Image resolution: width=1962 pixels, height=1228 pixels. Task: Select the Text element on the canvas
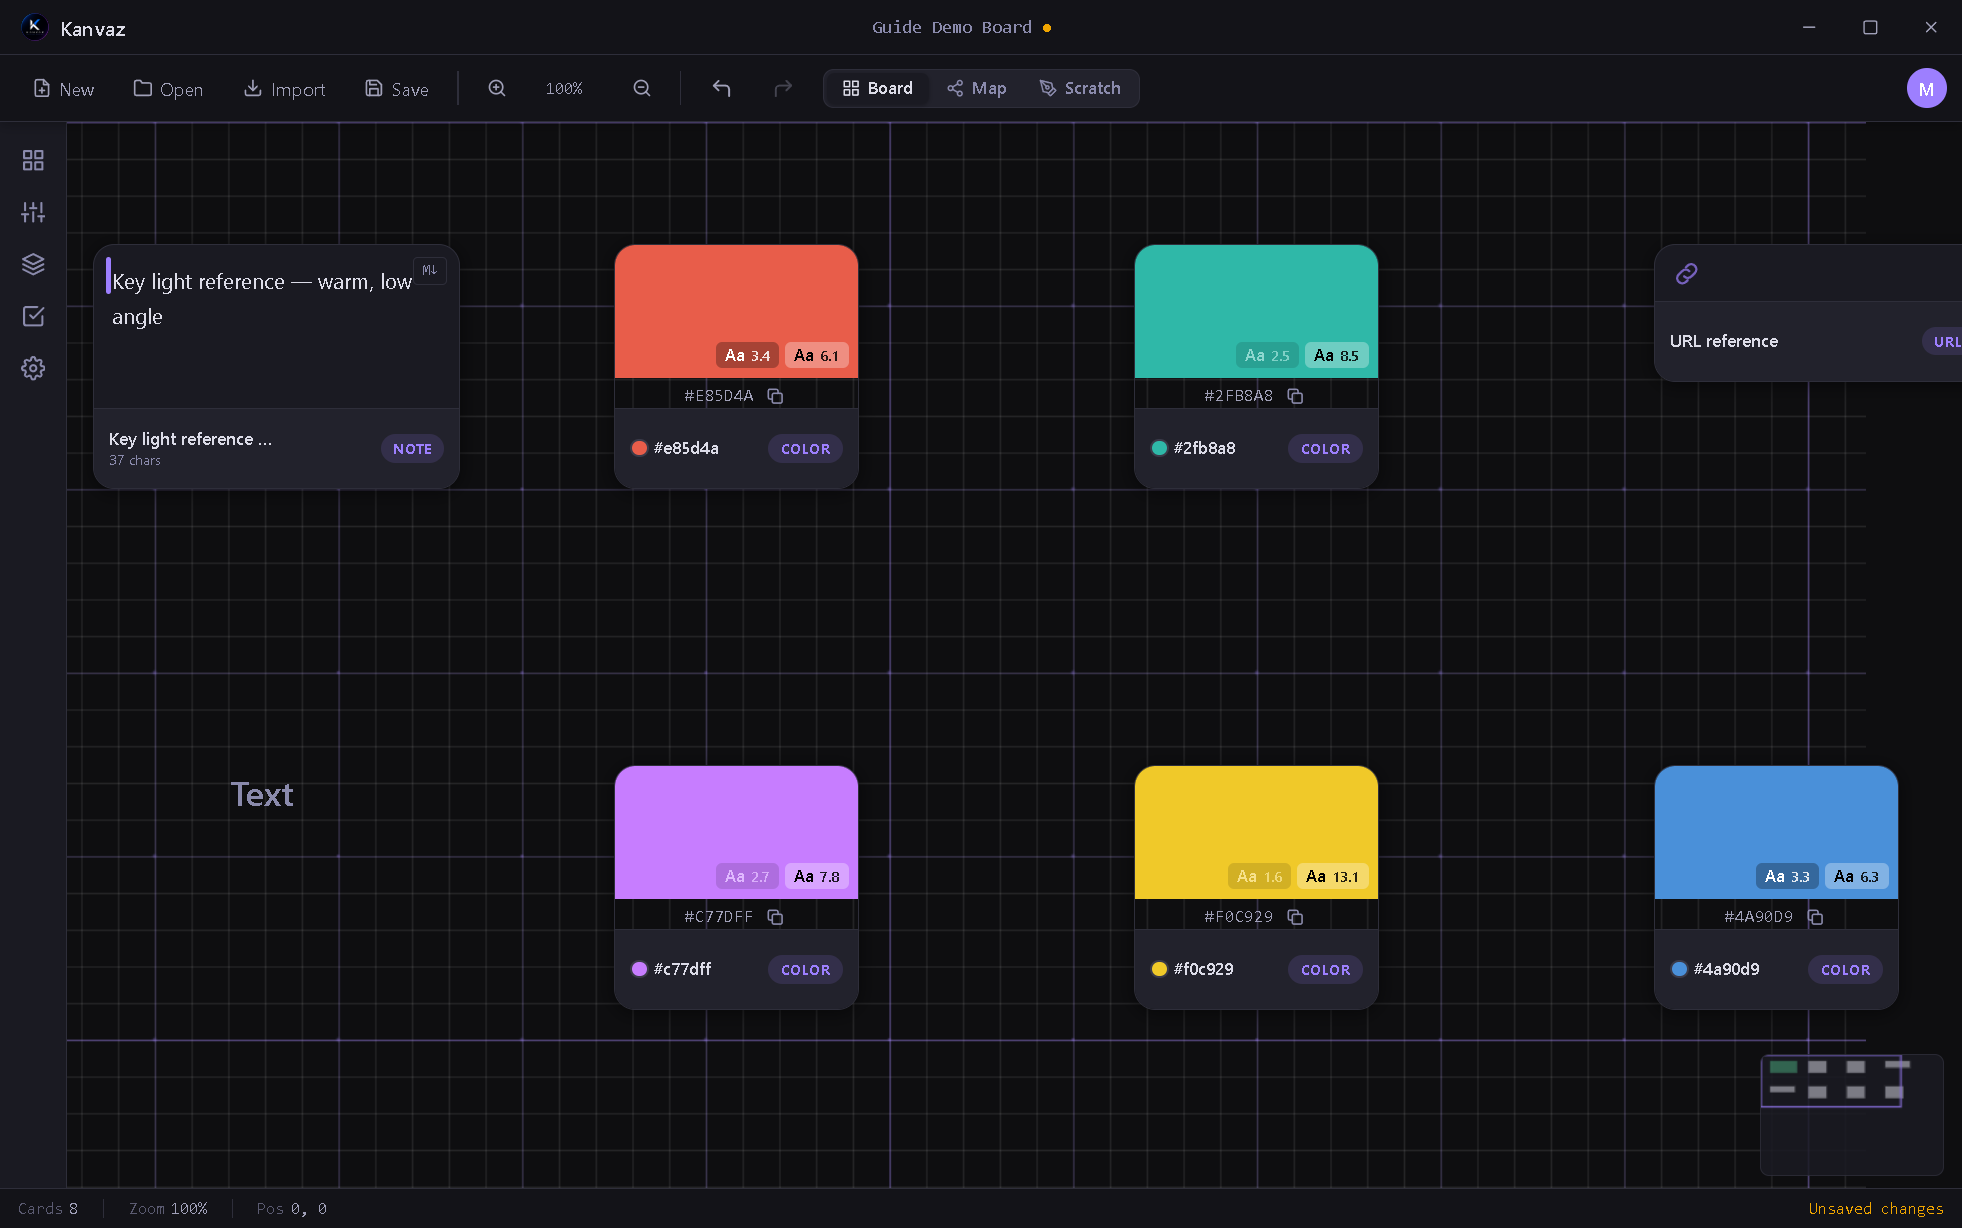click(x=262, y=795)
